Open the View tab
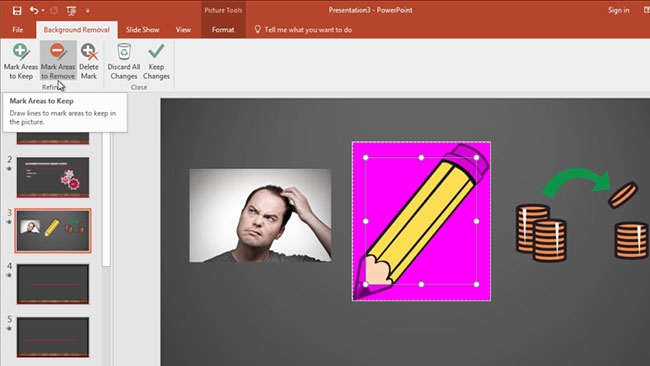 pyautogui.click(x=183, y=30)
